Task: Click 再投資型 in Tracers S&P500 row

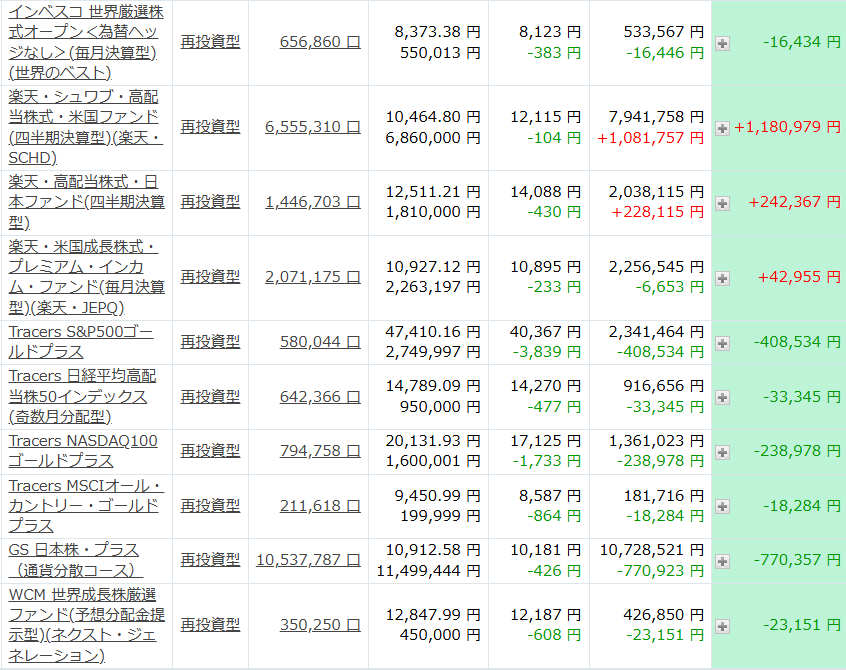Action: pyautogui.click(x=210, y=341)
